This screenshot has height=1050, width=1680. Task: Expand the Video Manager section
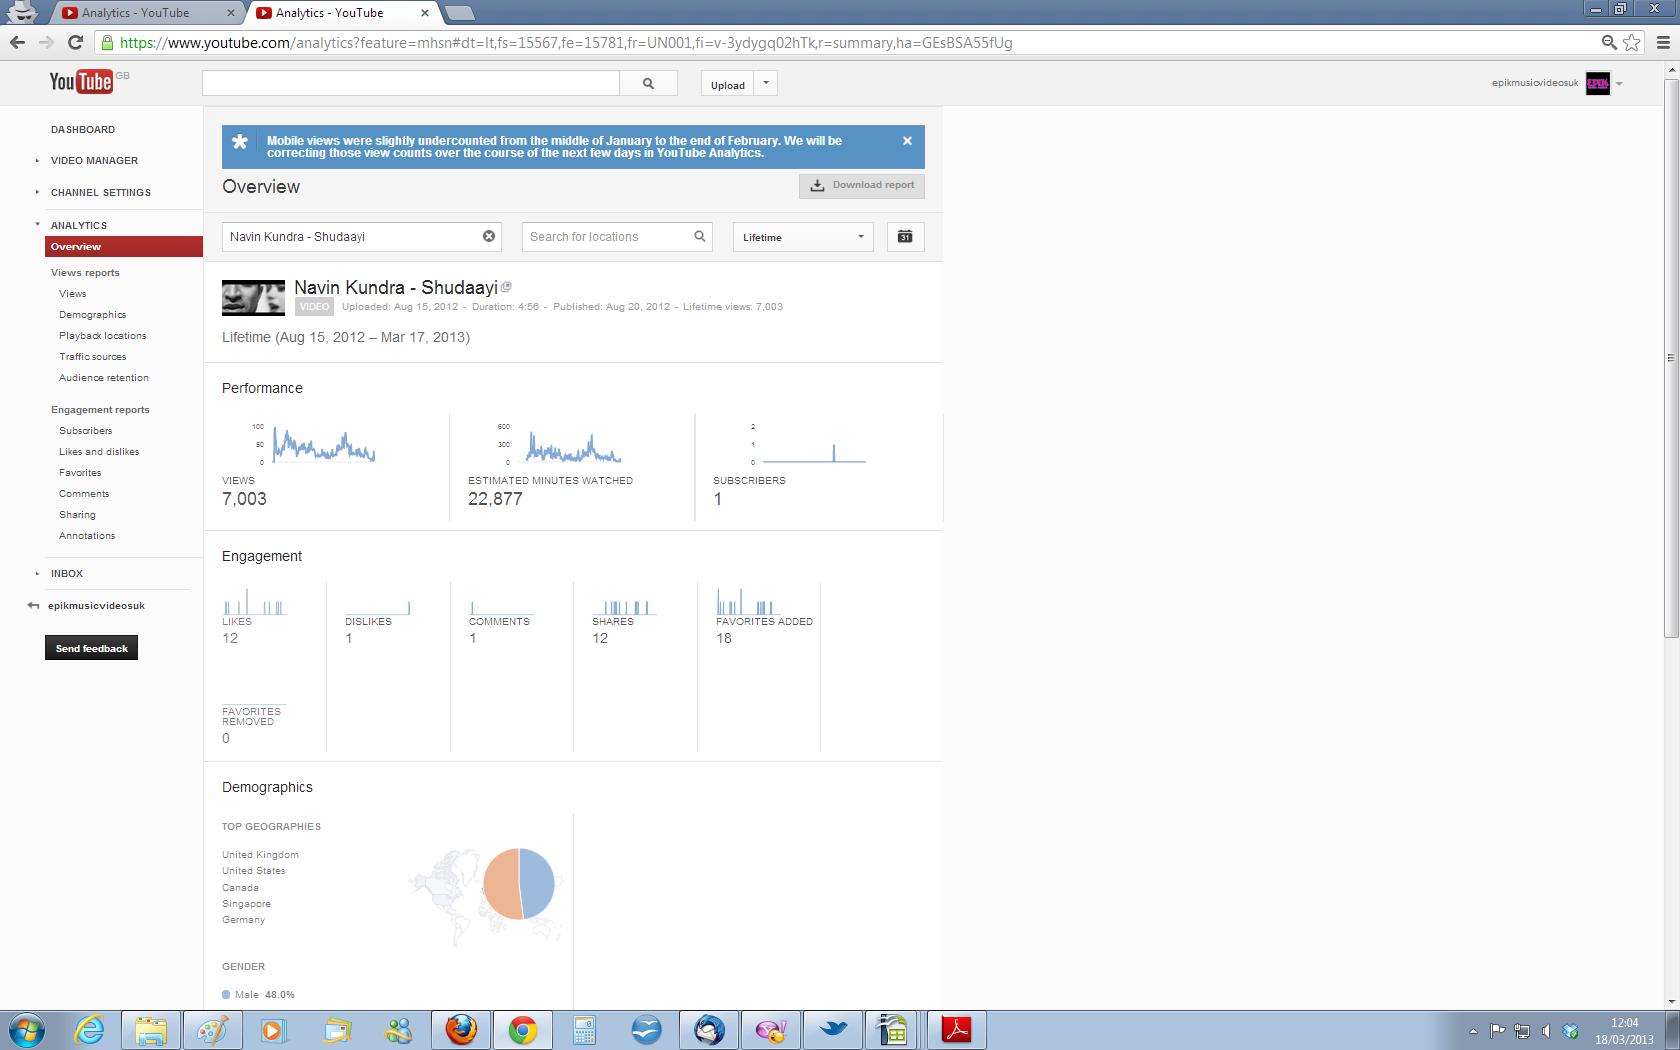[x=37, y=161]
